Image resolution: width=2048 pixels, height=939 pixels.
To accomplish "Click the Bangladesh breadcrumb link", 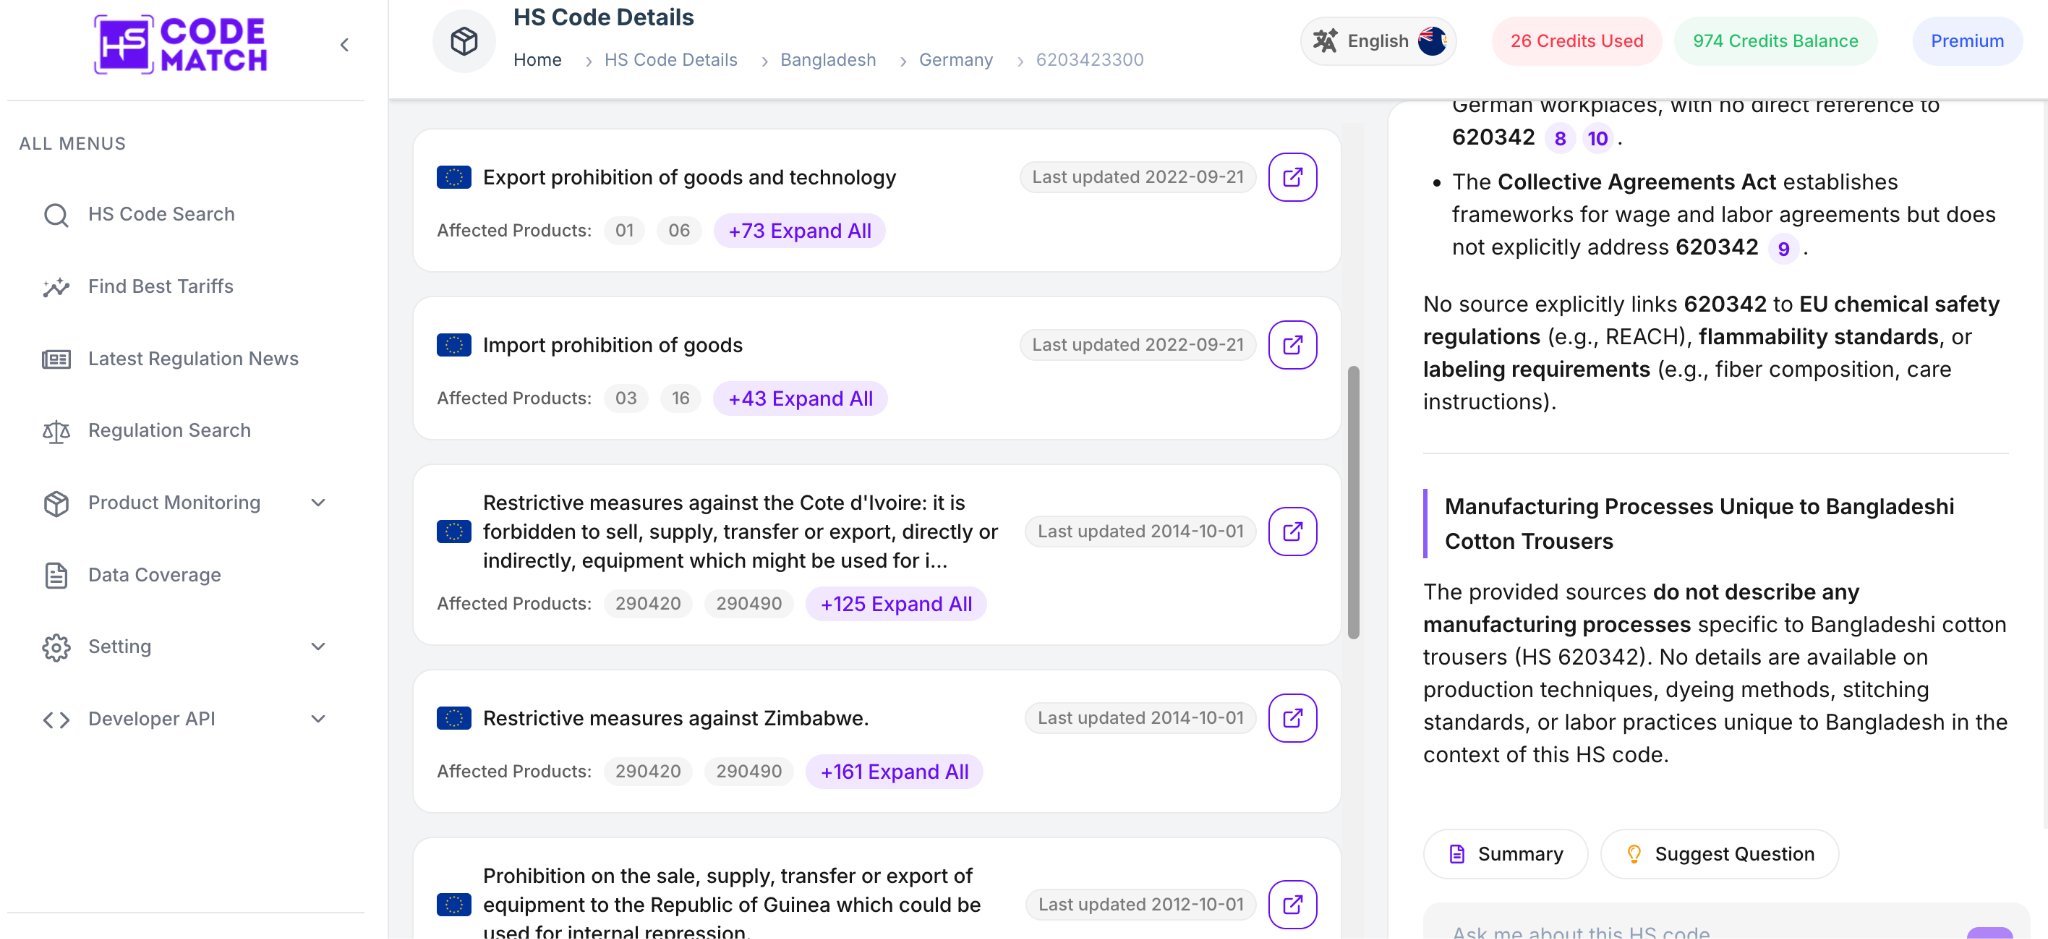I will point(828,60).
